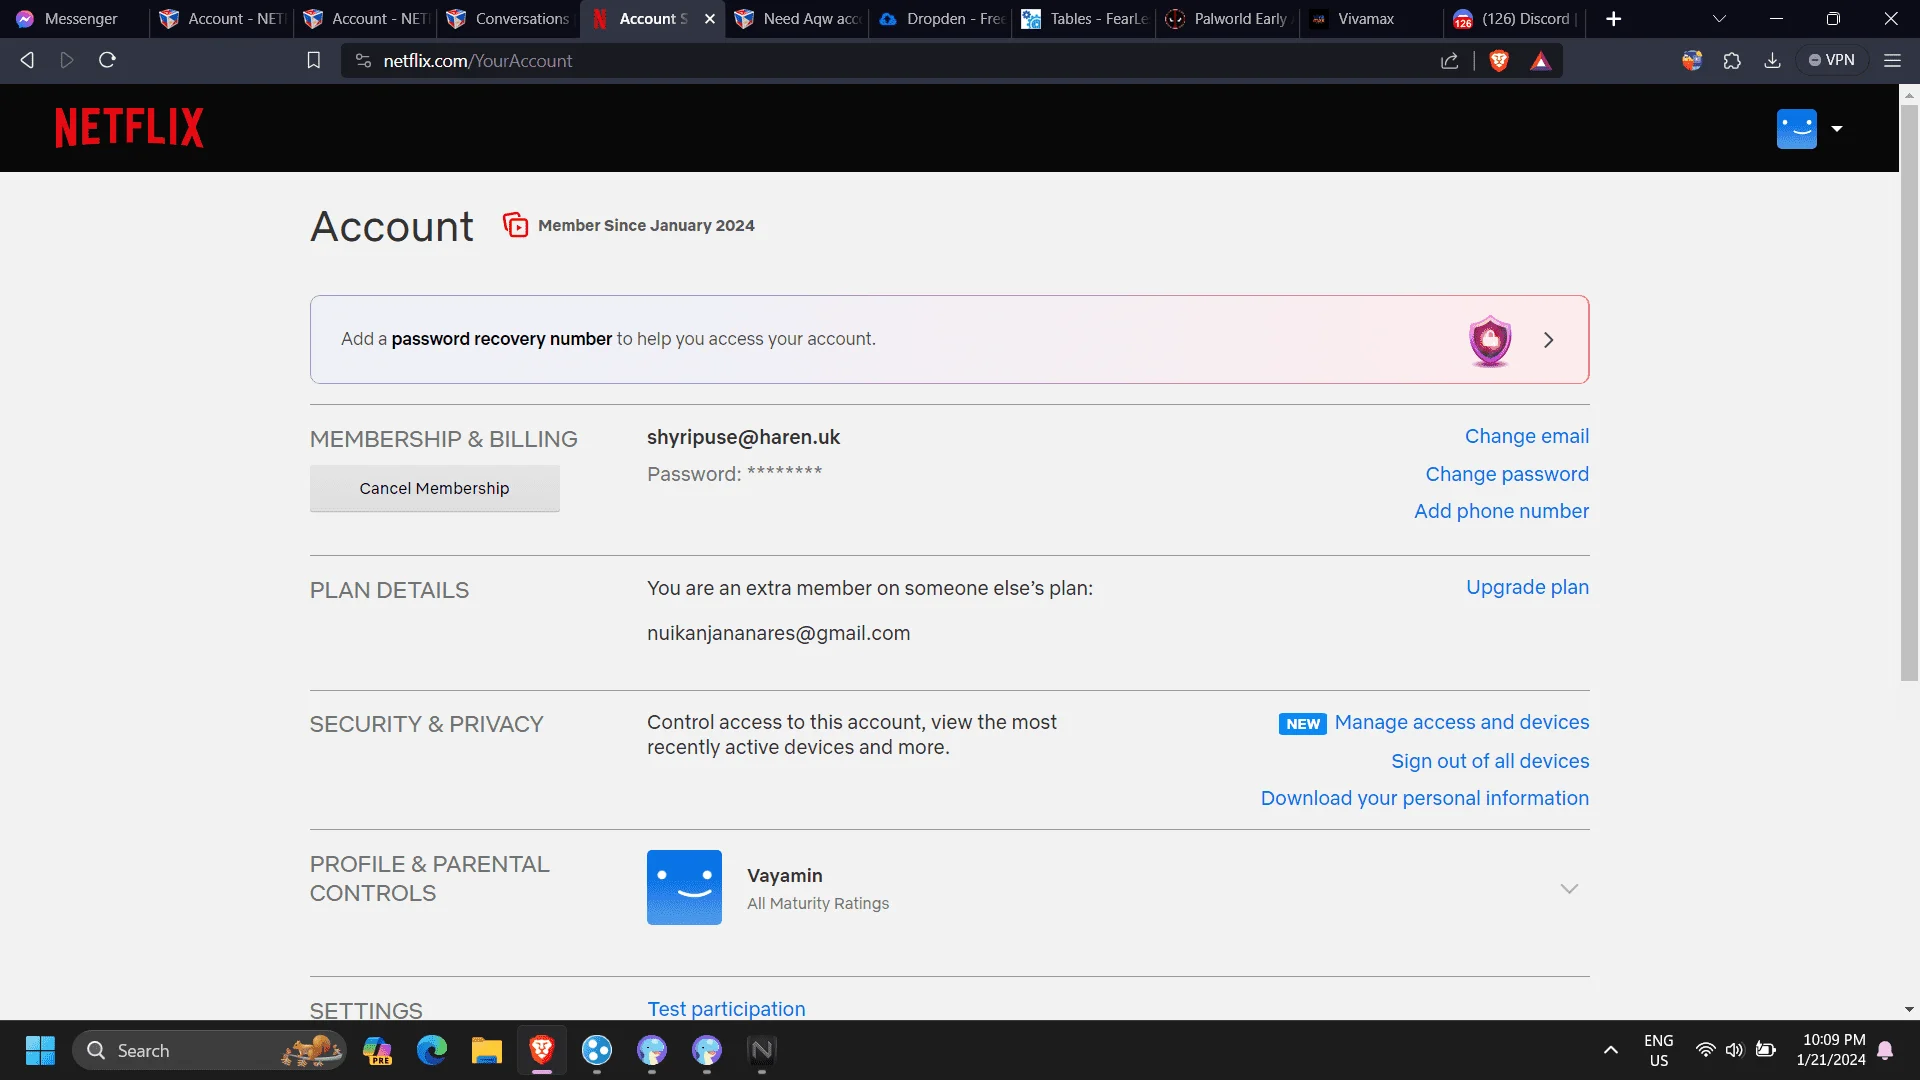Screen dimensions: 1920x1080
Task: Open Brave Shields lion icon
Action: [1499, 61]
